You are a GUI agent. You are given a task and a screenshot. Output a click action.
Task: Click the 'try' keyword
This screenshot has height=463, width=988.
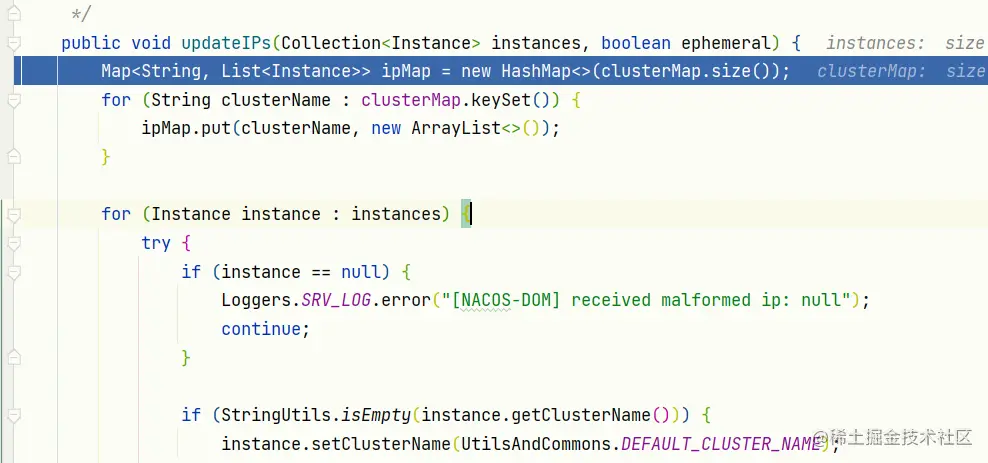[156, 243]
